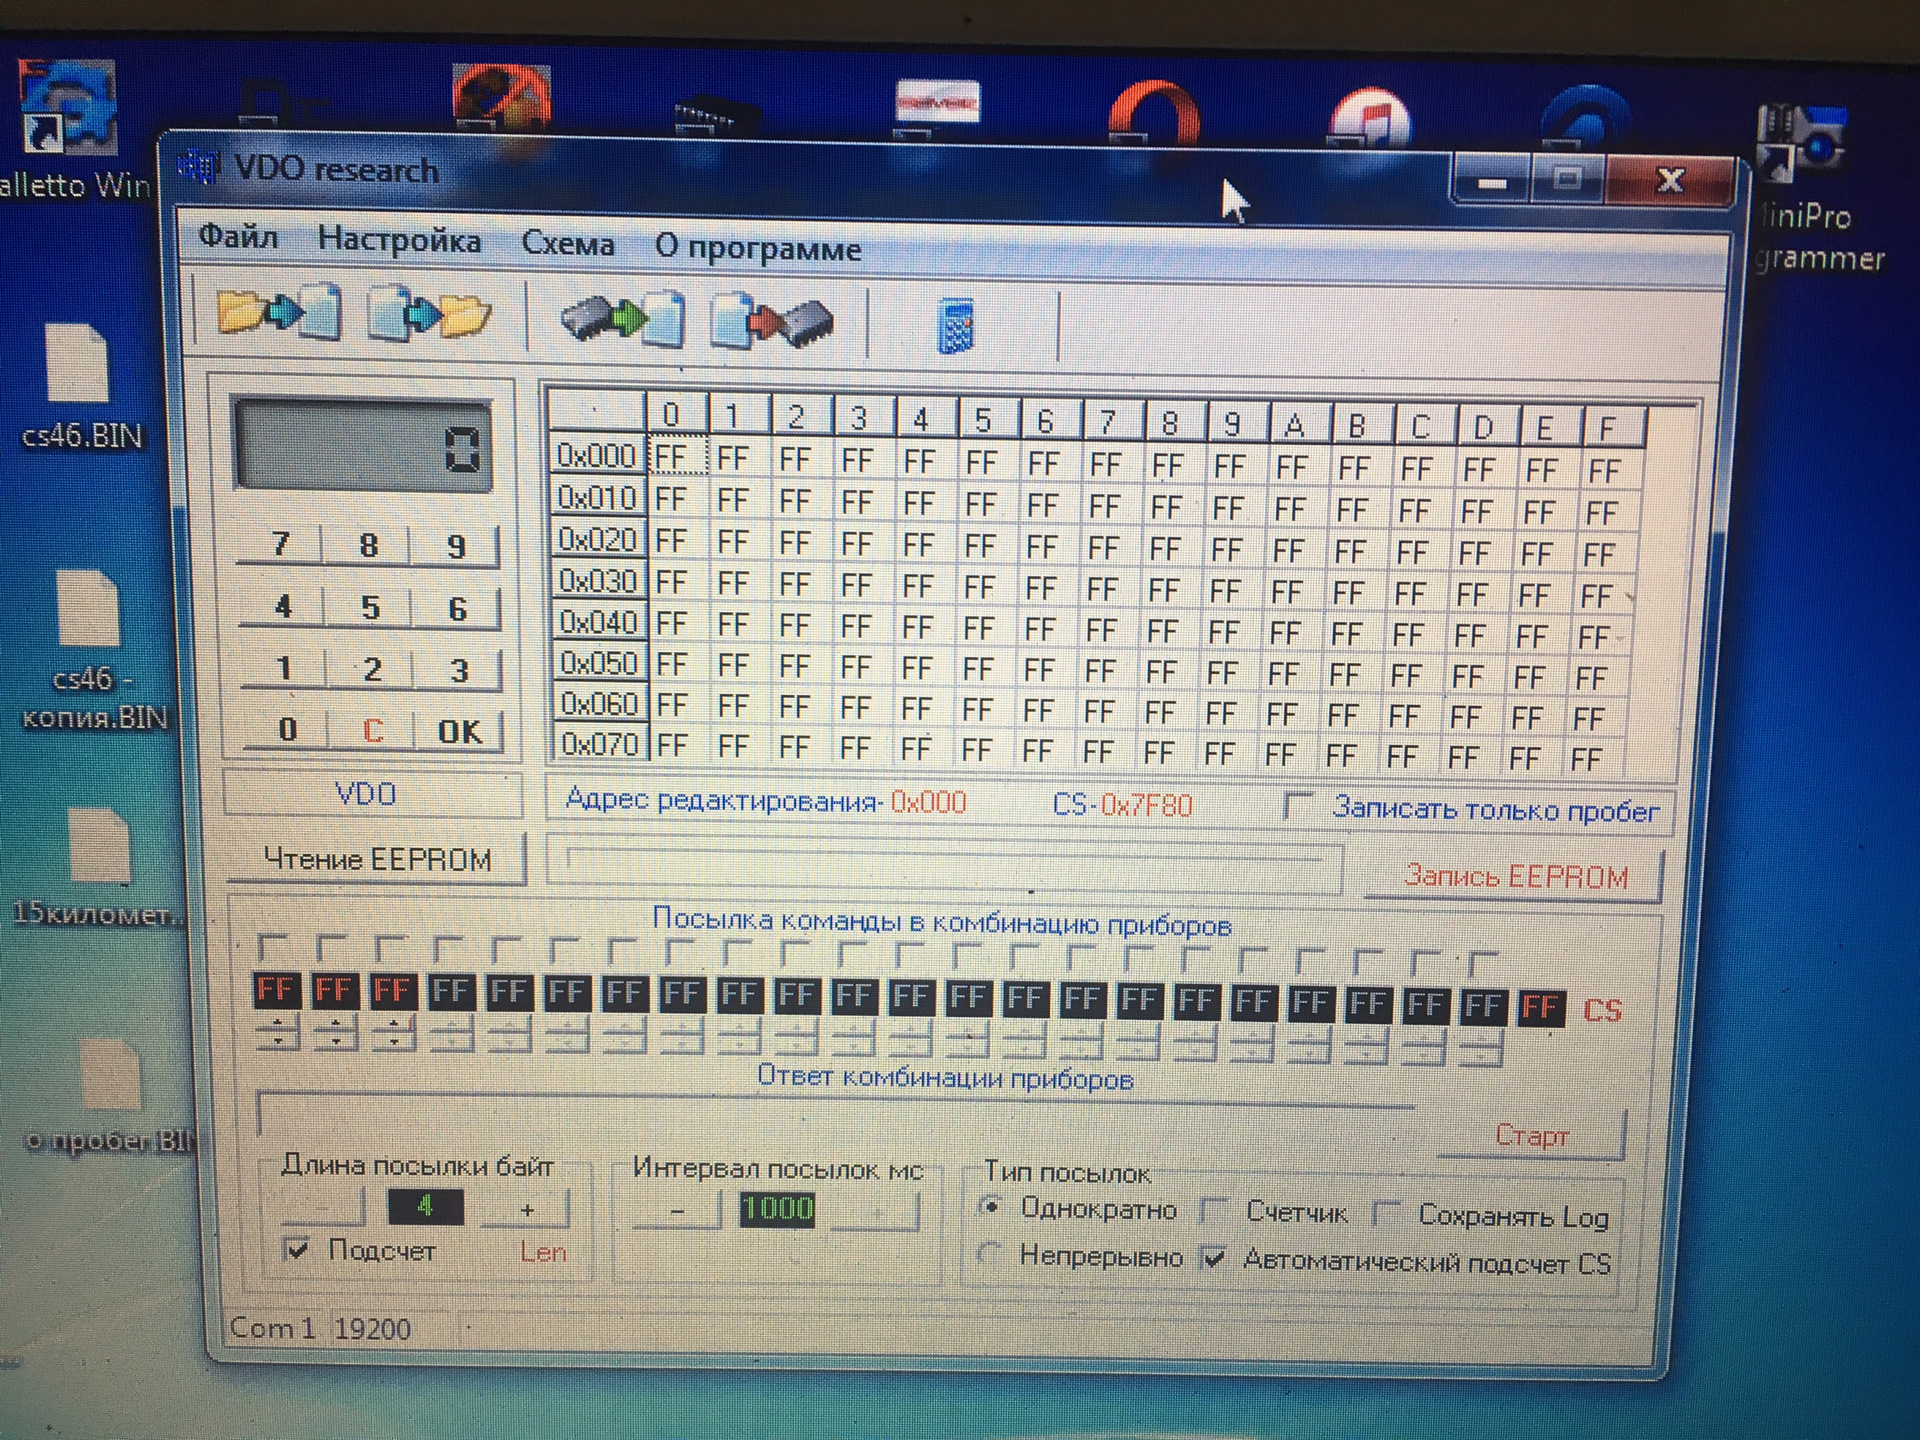Viewport: 1920px width, 1440px height.
Task: Toggle the Подсчет checkbox
Action: [x=296, y=1248]
